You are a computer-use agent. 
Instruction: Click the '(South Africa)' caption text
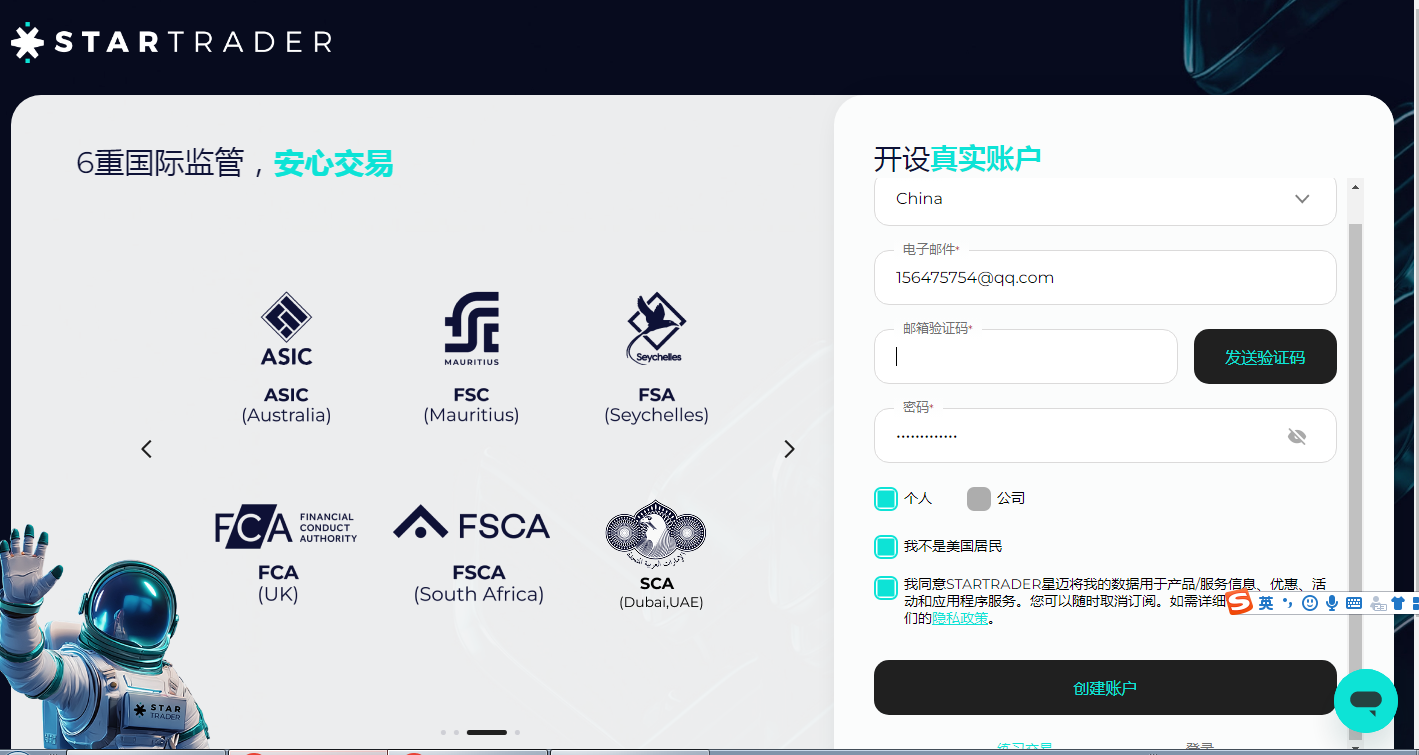pos(479,594)
